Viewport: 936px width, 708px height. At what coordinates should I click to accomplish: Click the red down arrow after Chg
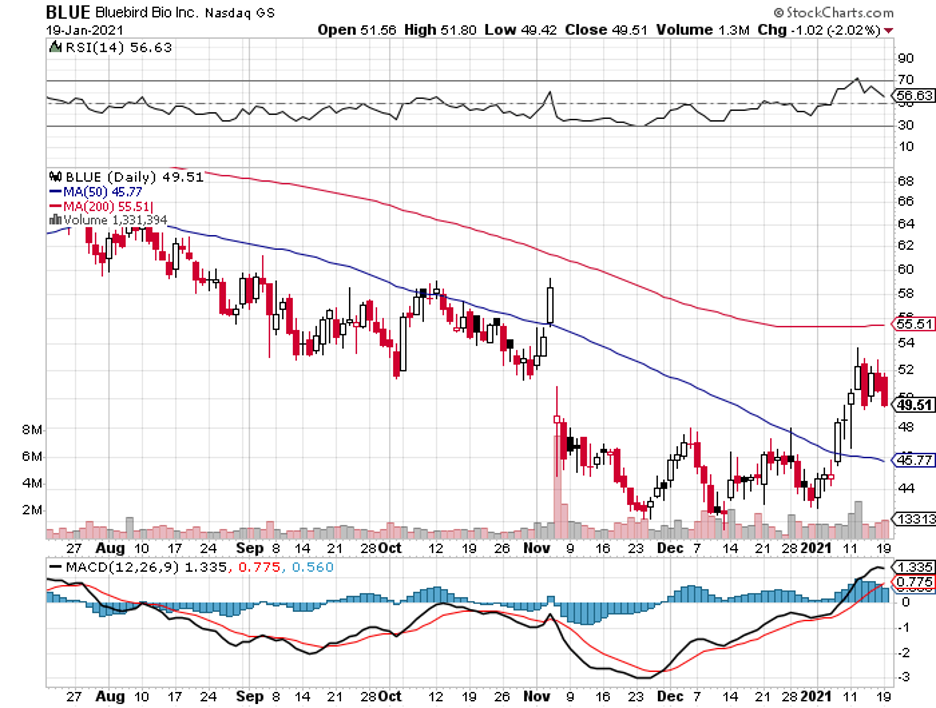pyautogui.click(x=888, y=30)
